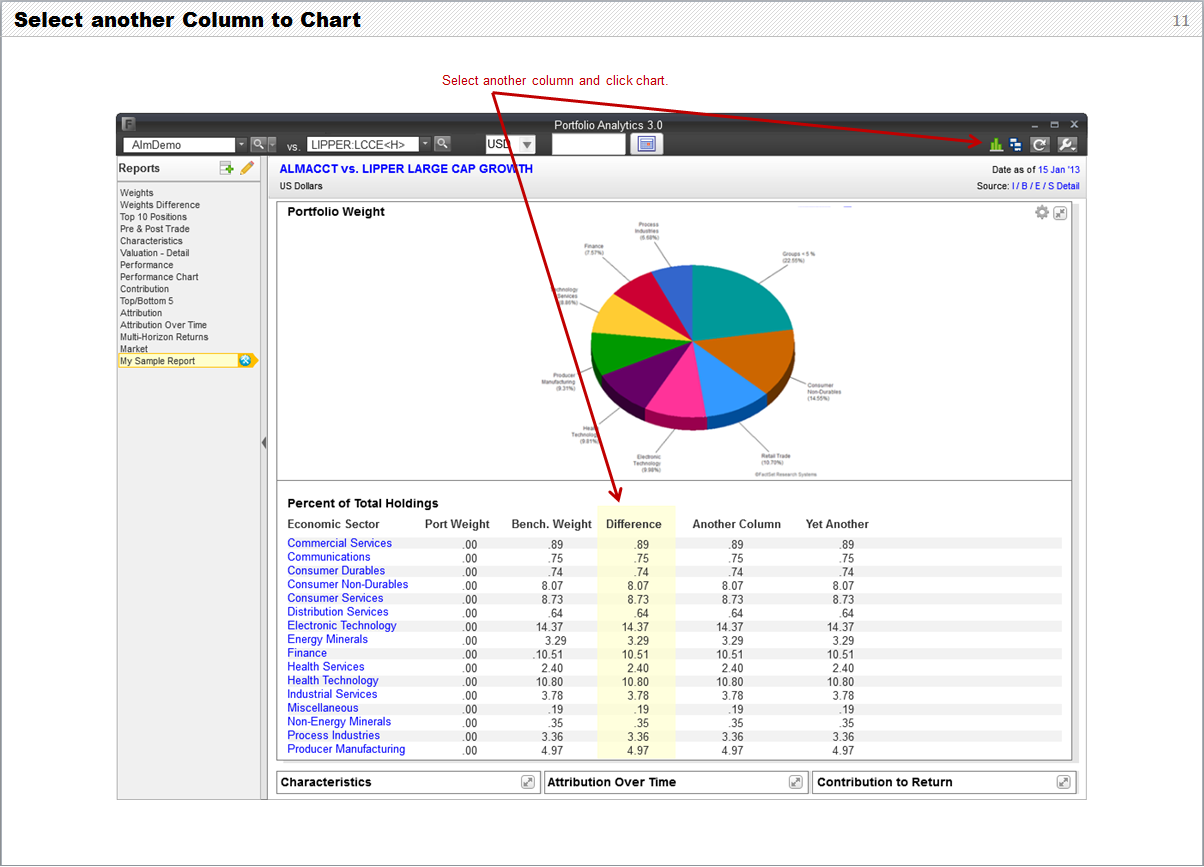This screenshot has width=1204, height=867.
Task: Click the calendar date picker icon
Action: [x=647, y=144]
